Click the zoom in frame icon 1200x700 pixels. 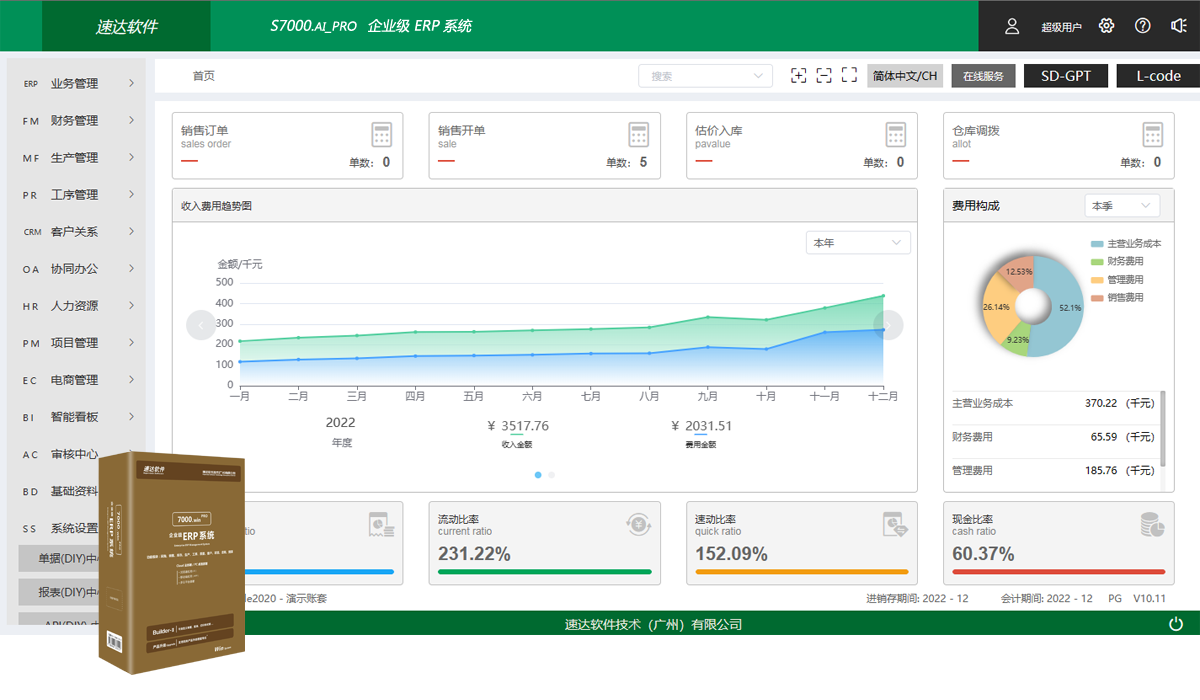click(798, 76)
